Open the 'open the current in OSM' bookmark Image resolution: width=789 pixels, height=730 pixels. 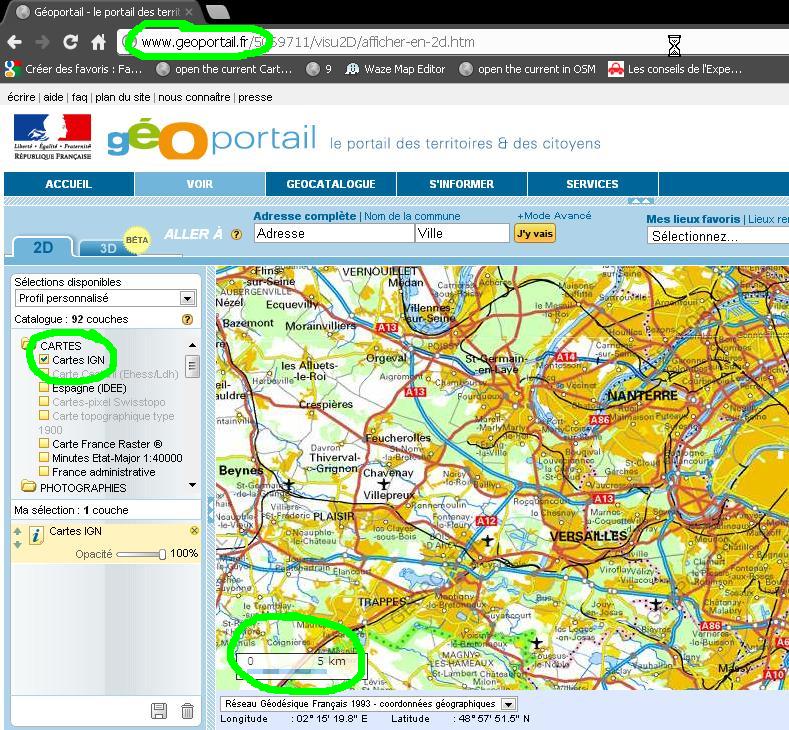[527, 69]
